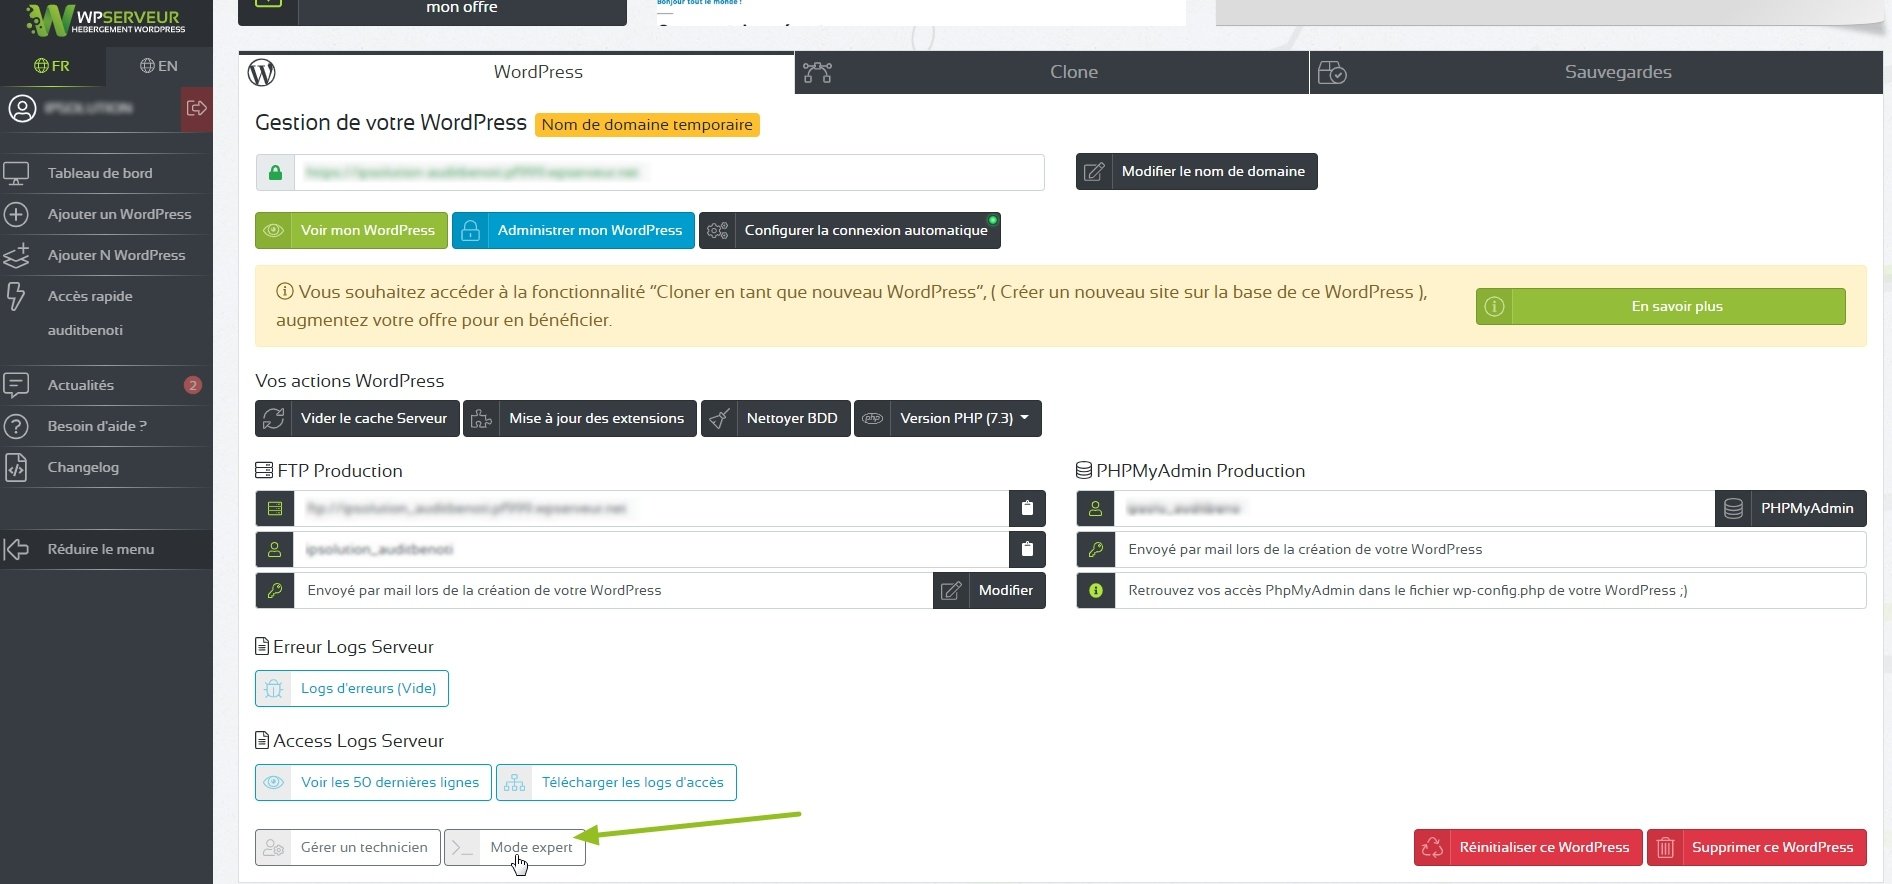
Task: Click Voir les 50 dernières lignes
Action: pyautogui.click(x=373, y=782)
